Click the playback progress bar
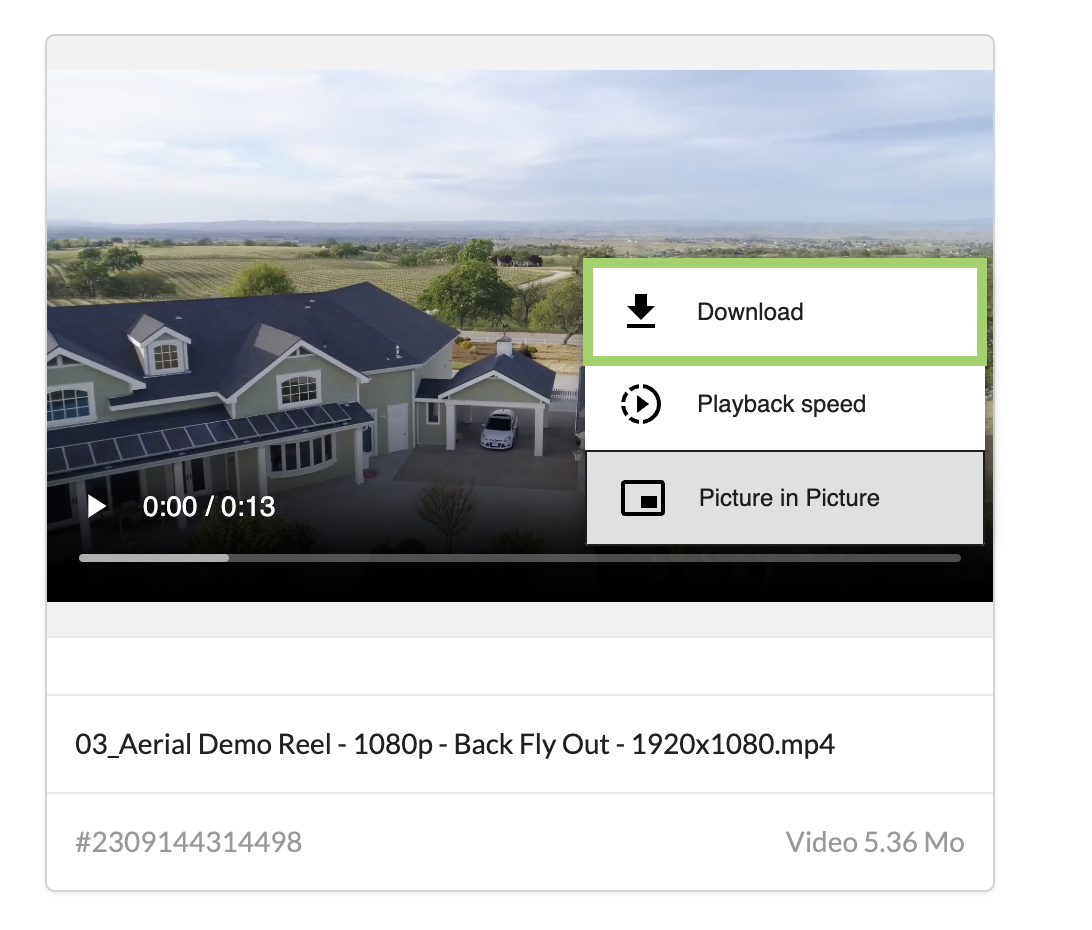Viewport: 1092px width, 930px height. coord(520,558)
